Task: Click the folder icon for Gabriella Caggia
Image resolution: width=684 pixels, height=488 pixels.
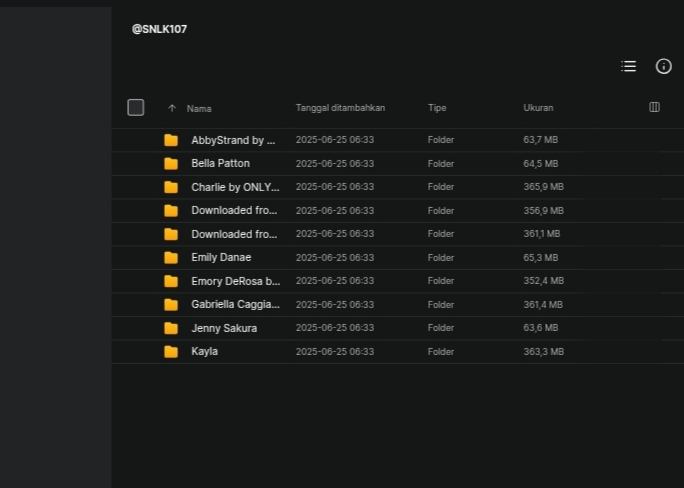Action: point(171,304)
